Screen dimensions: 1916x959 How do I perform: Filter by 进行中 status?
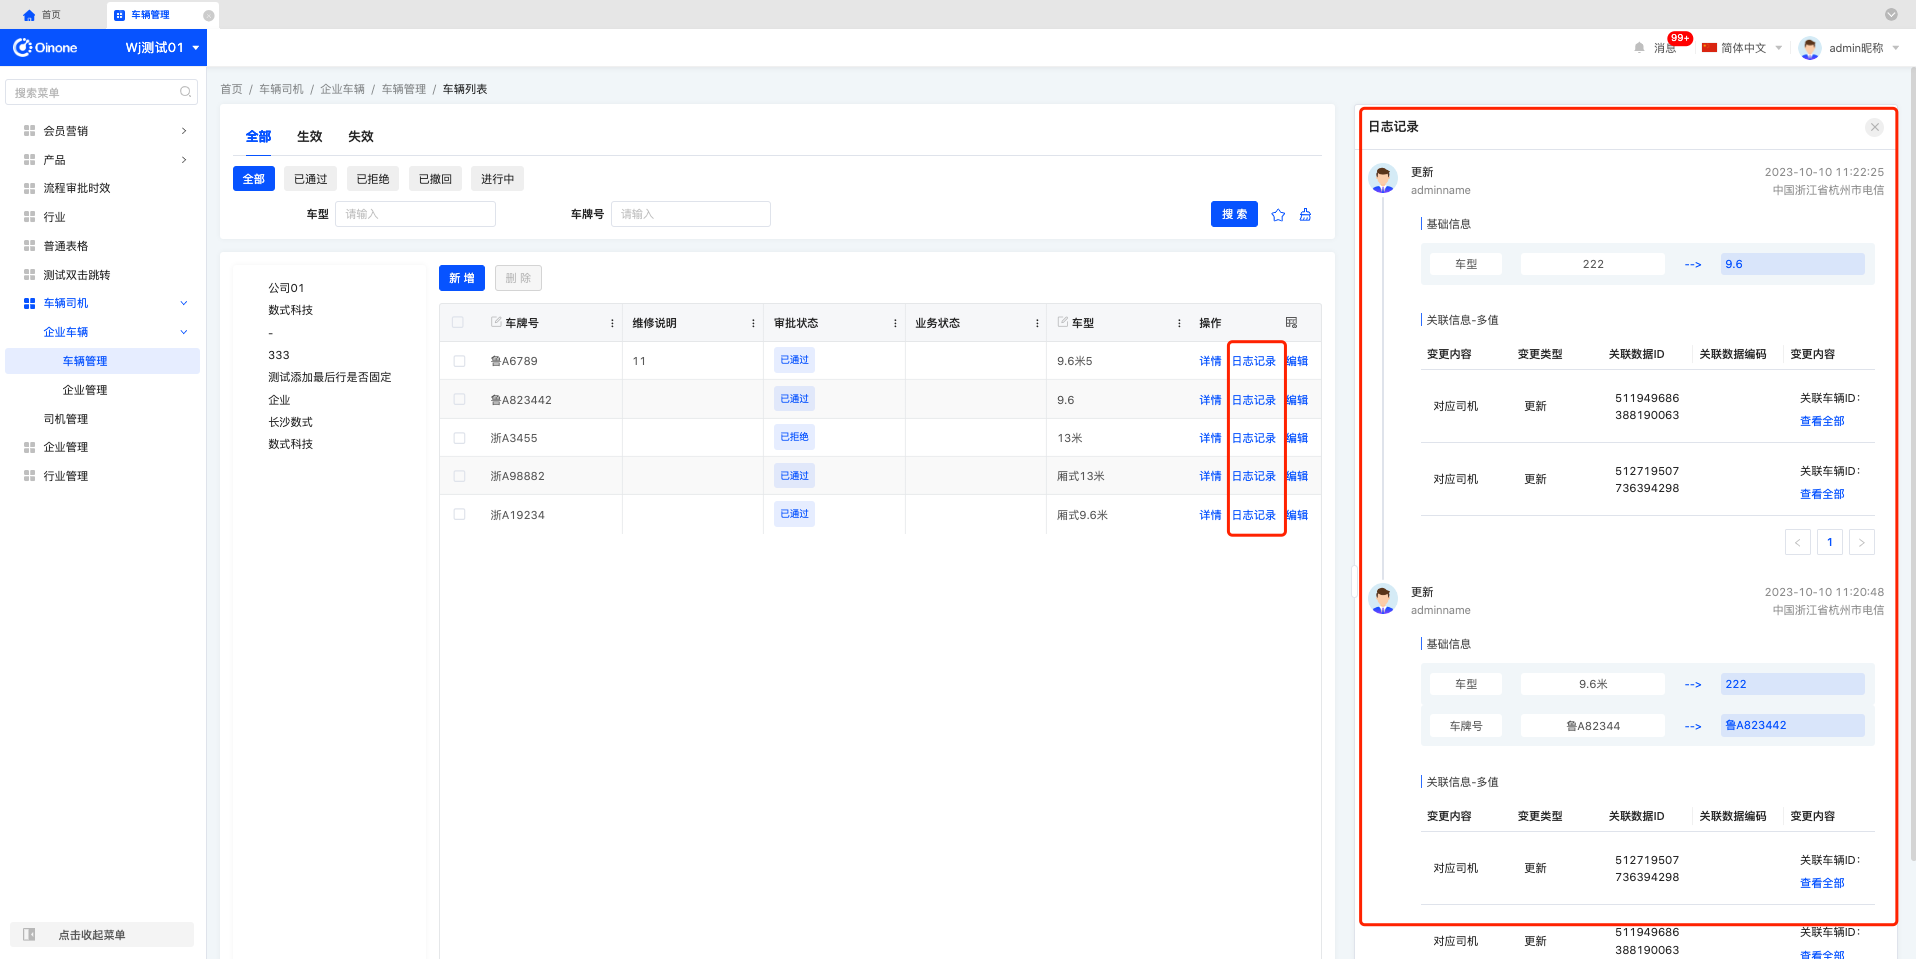(498, 179)
